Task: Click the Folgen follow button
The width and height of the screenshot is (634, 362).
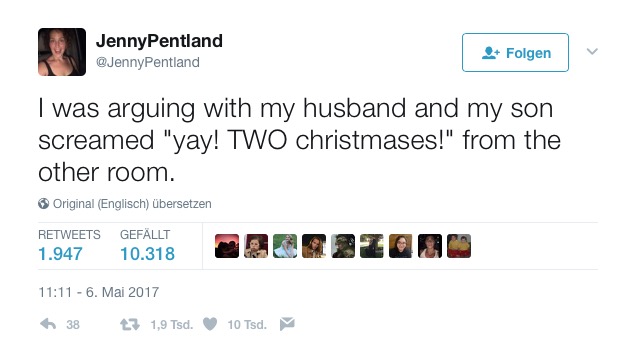Action: 515,53
